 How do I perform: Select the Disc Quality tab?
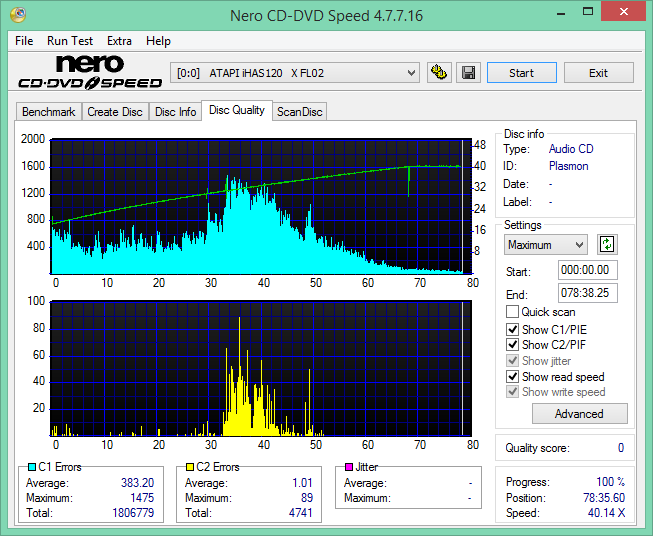pos(237,110)
